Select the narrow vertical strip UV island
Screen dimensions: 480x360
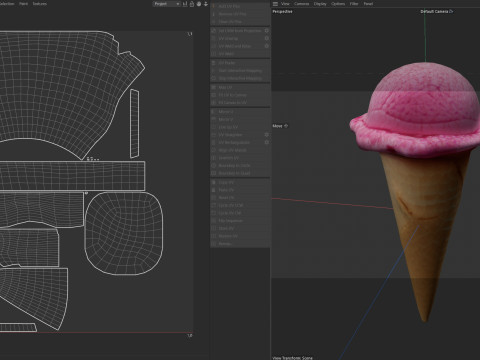(x=134, y=123)
